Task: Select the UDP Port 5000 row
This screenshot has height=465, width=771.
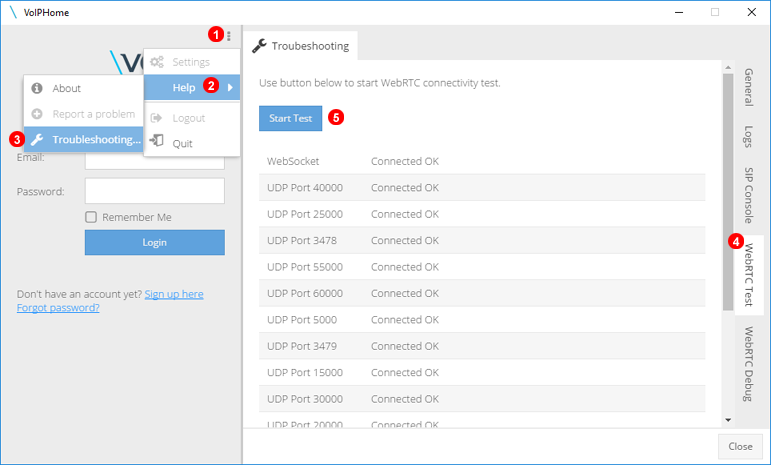Action: click(x=482, y=320)
